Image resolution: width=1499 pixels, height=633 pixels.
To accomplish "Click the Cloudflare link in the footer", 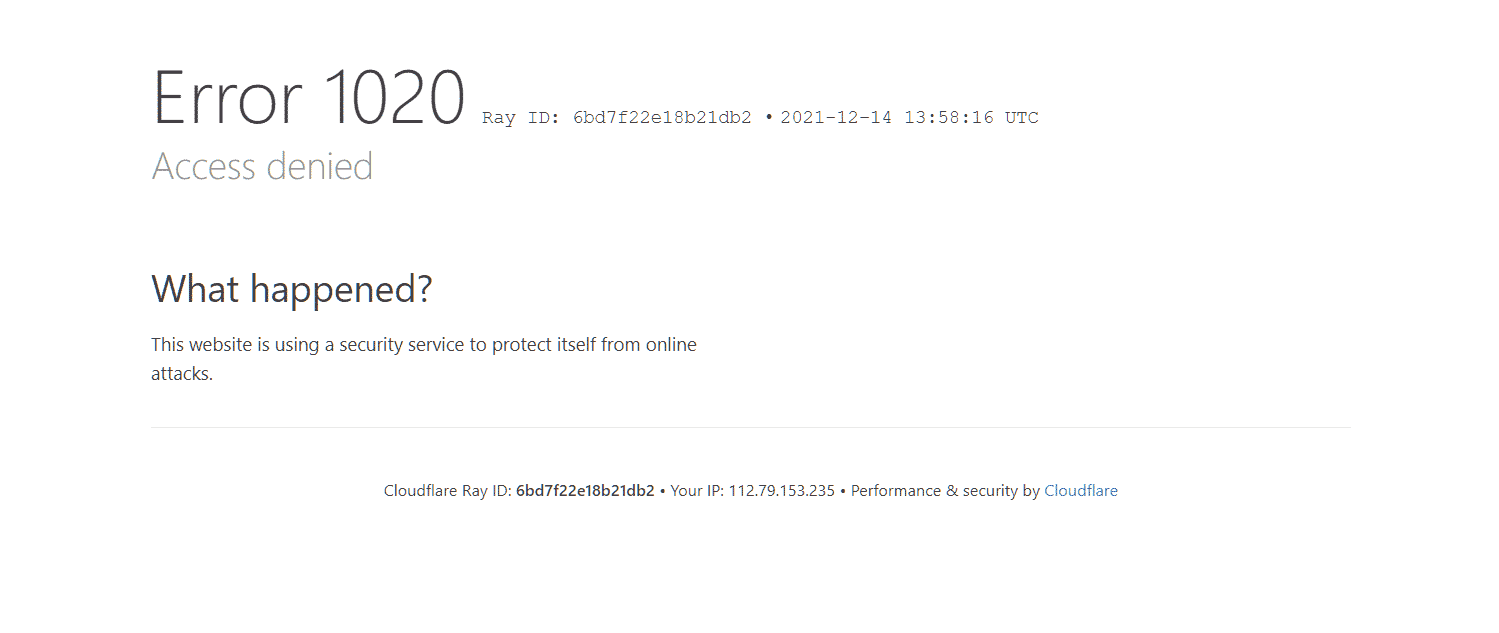I will (x=1080, y=491).
